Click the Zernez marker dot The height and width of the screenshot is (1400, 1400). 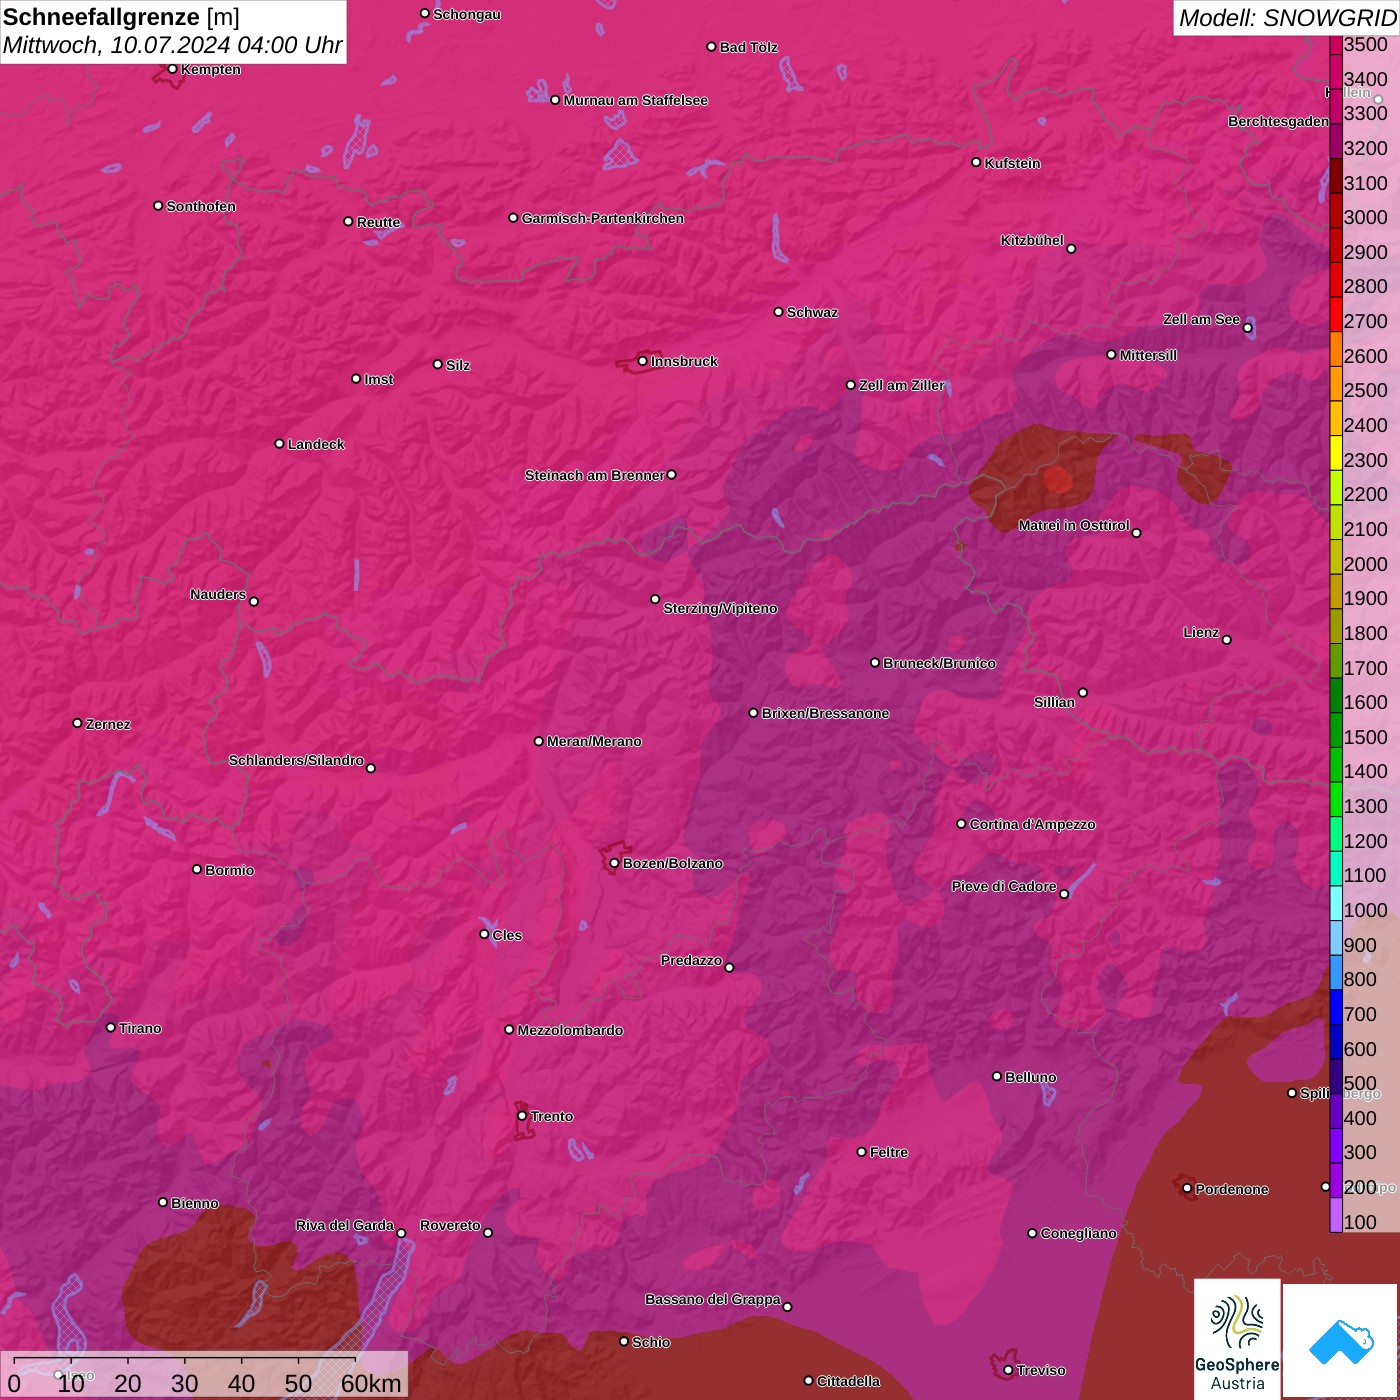[77, 723]
